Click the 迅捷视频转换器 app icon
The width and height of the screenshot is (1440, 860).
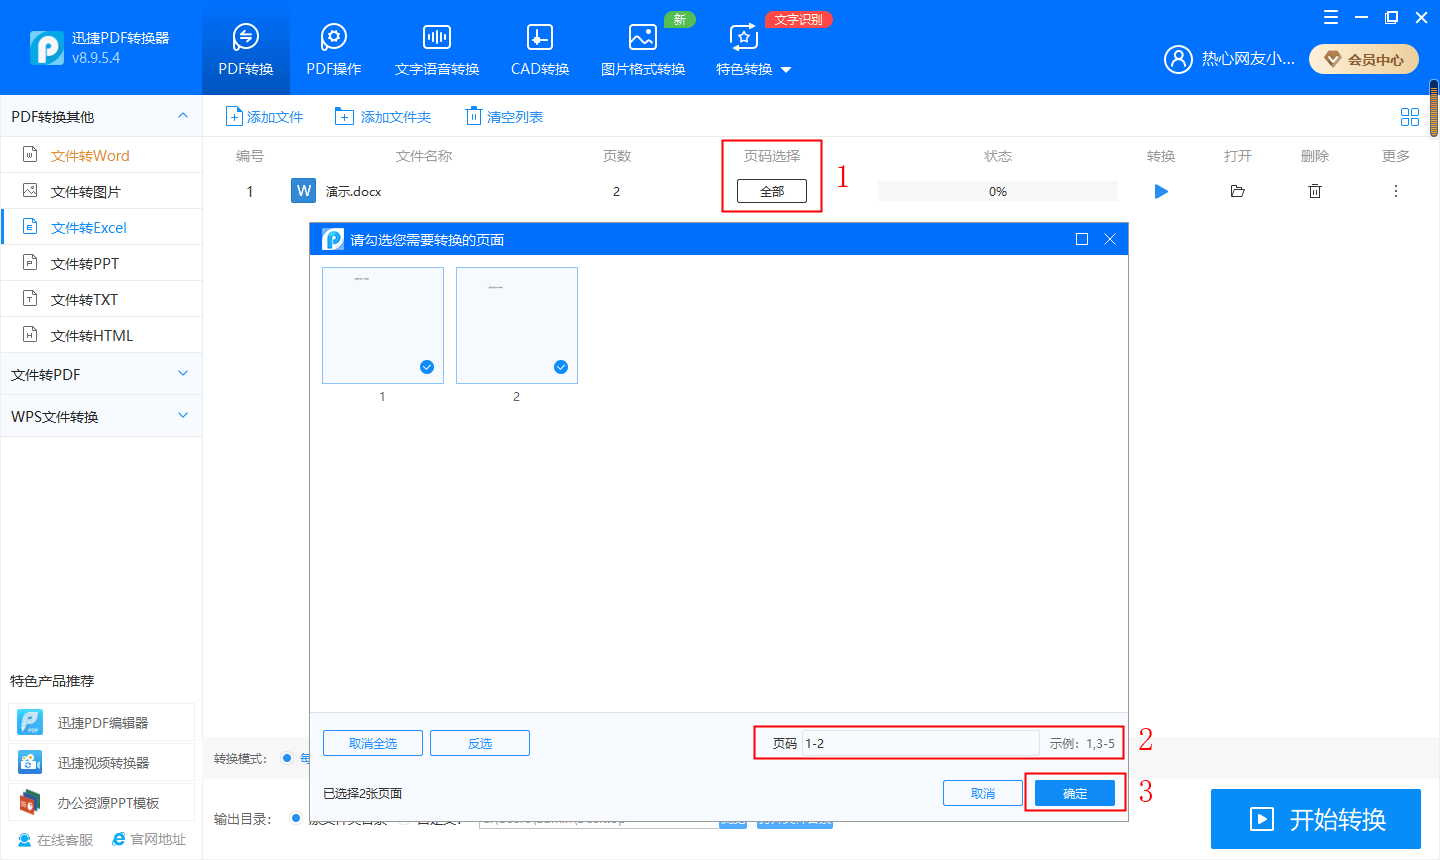[31, 762]
